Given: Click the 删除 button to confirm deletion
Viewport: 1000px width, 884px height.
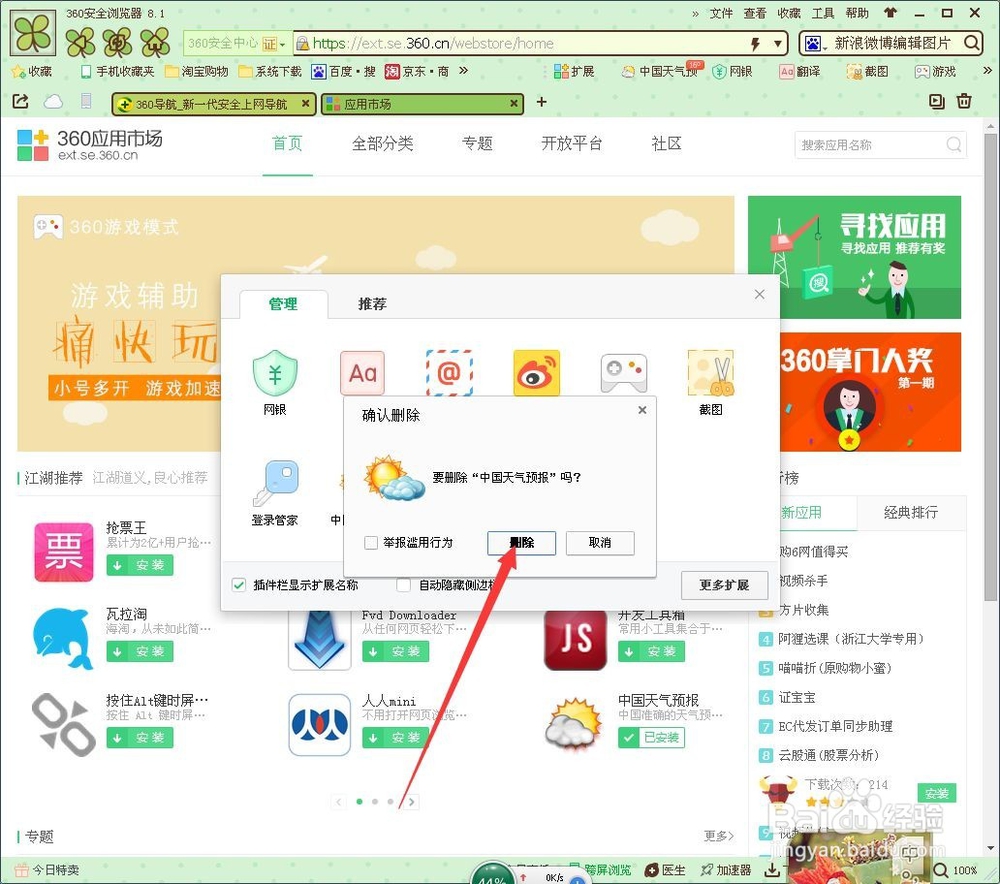Looking at the screenshot, I should (521, 543).
